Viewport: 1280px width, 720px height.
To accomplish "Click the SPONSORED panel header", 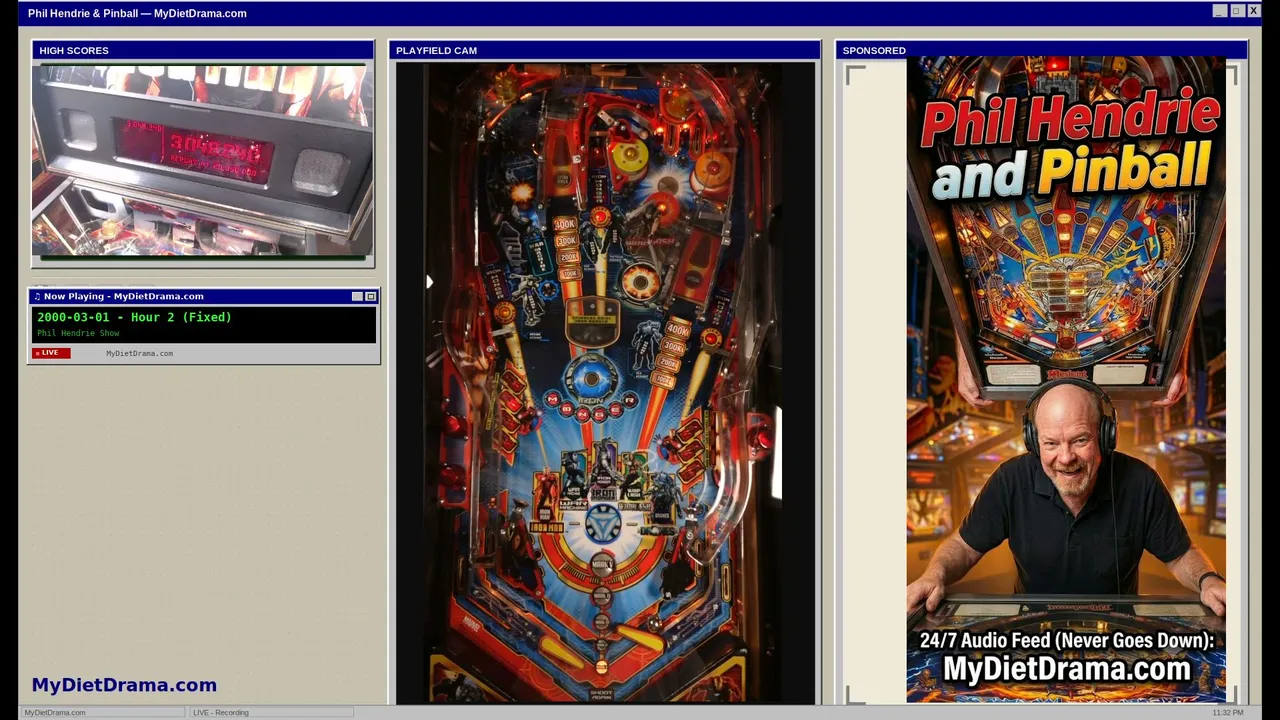I will [x=1041, y=50].
